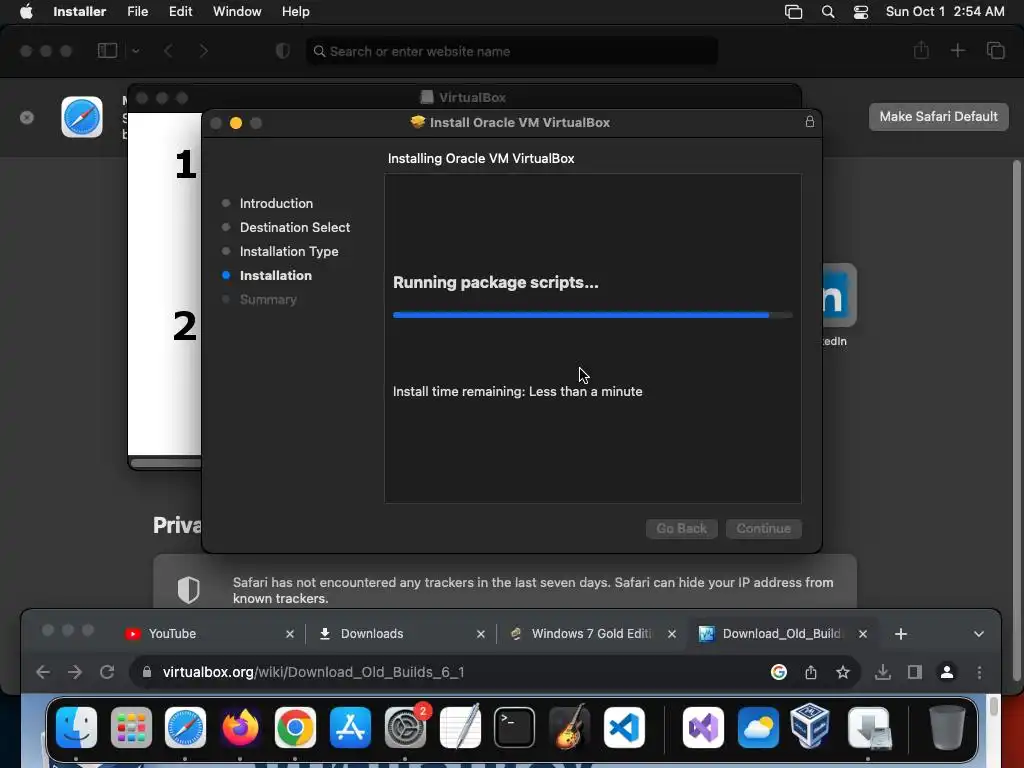Screen dimensions: 1024x768
Task: Go back in Safari toolbar
Action: (168, 50)
